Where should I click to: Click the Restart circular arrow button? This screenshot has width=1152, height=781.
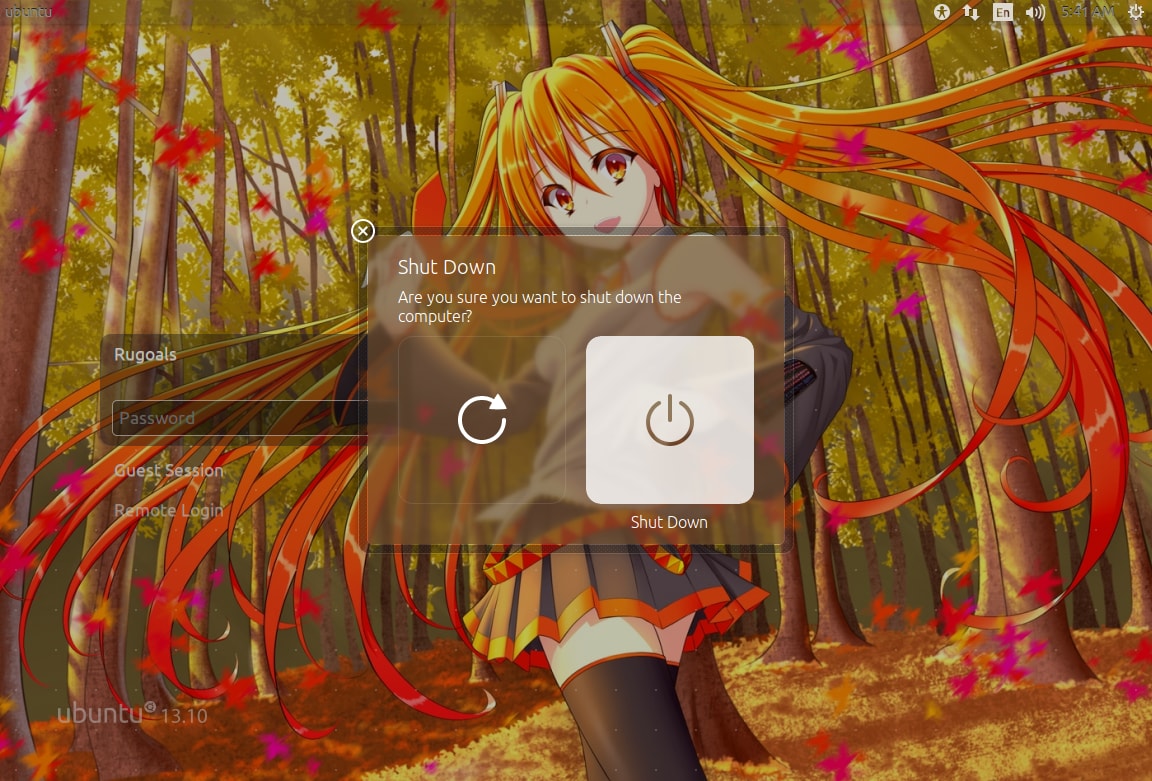(482, 420)
